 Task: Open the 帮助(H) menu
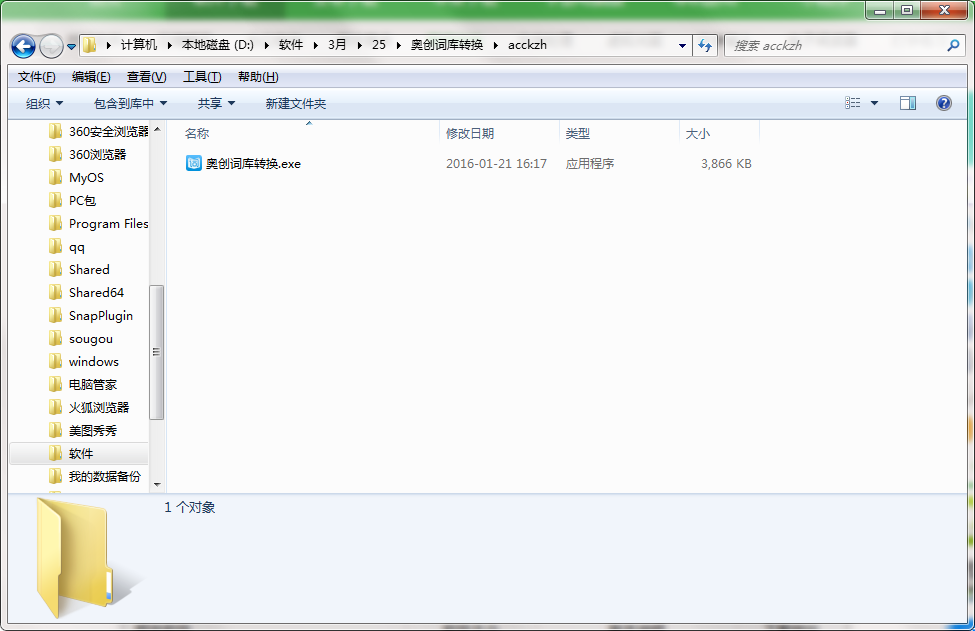point(258,77)
